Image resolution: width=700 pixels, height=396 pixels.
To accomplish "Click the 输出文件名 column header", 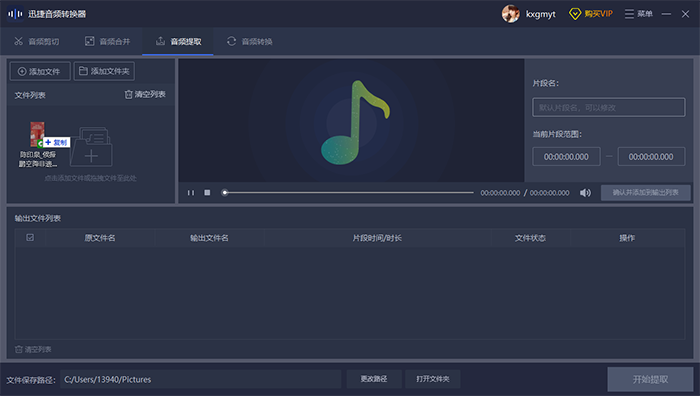I will (209, 238).
